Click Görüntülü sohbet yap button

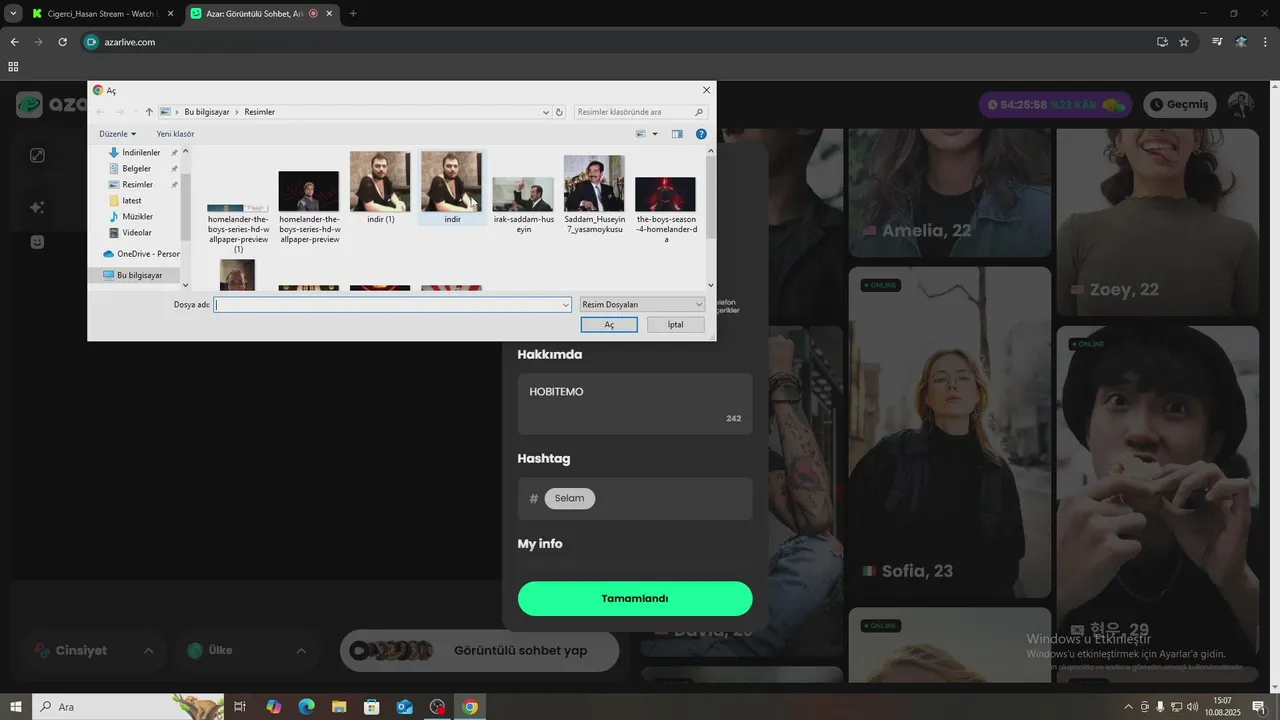[479, 651]
